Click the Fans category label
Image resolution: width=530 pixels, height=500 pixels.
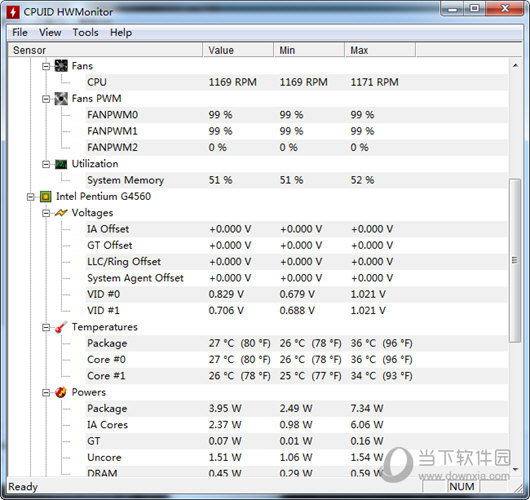pos(82,66)
